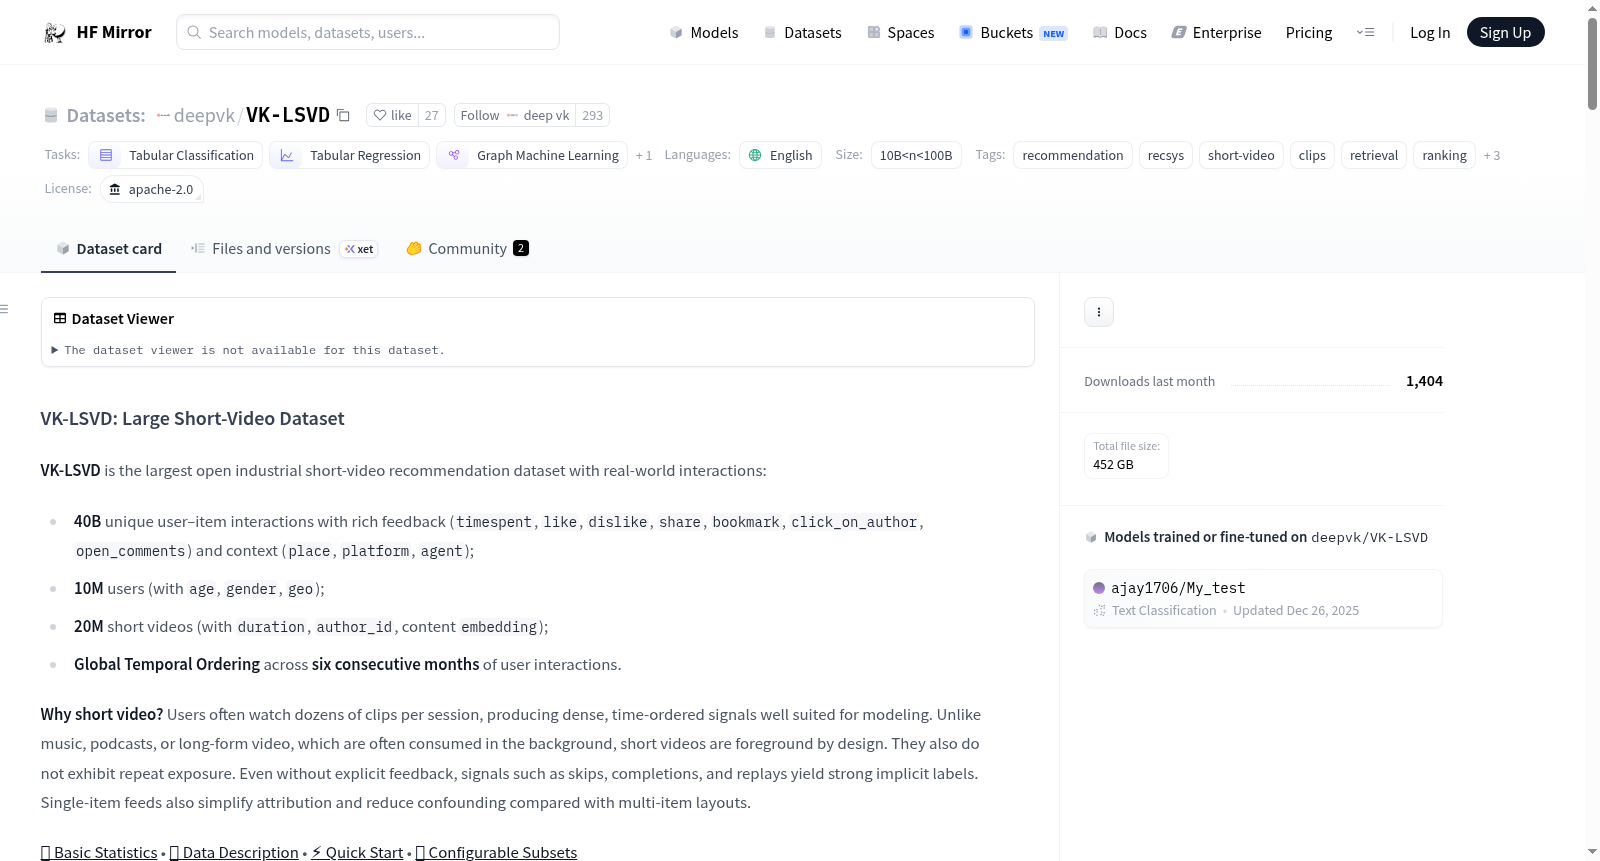Screen dimensions: 1600x861
Task: Show the +3 additional tags
Action: click(1492, 155)
